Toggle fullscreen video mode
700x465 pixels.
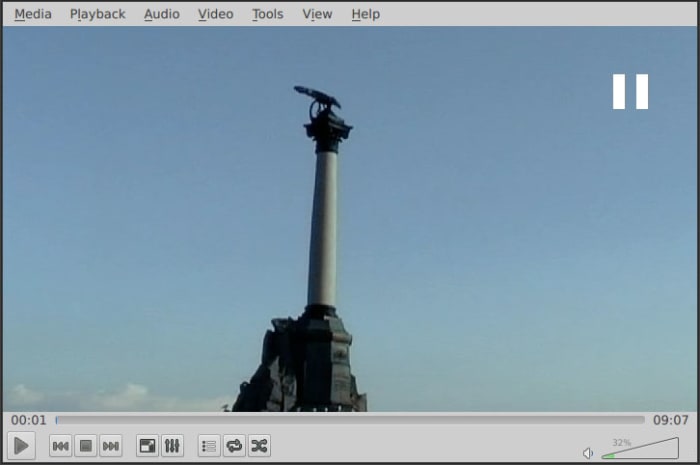pos(147,446)
